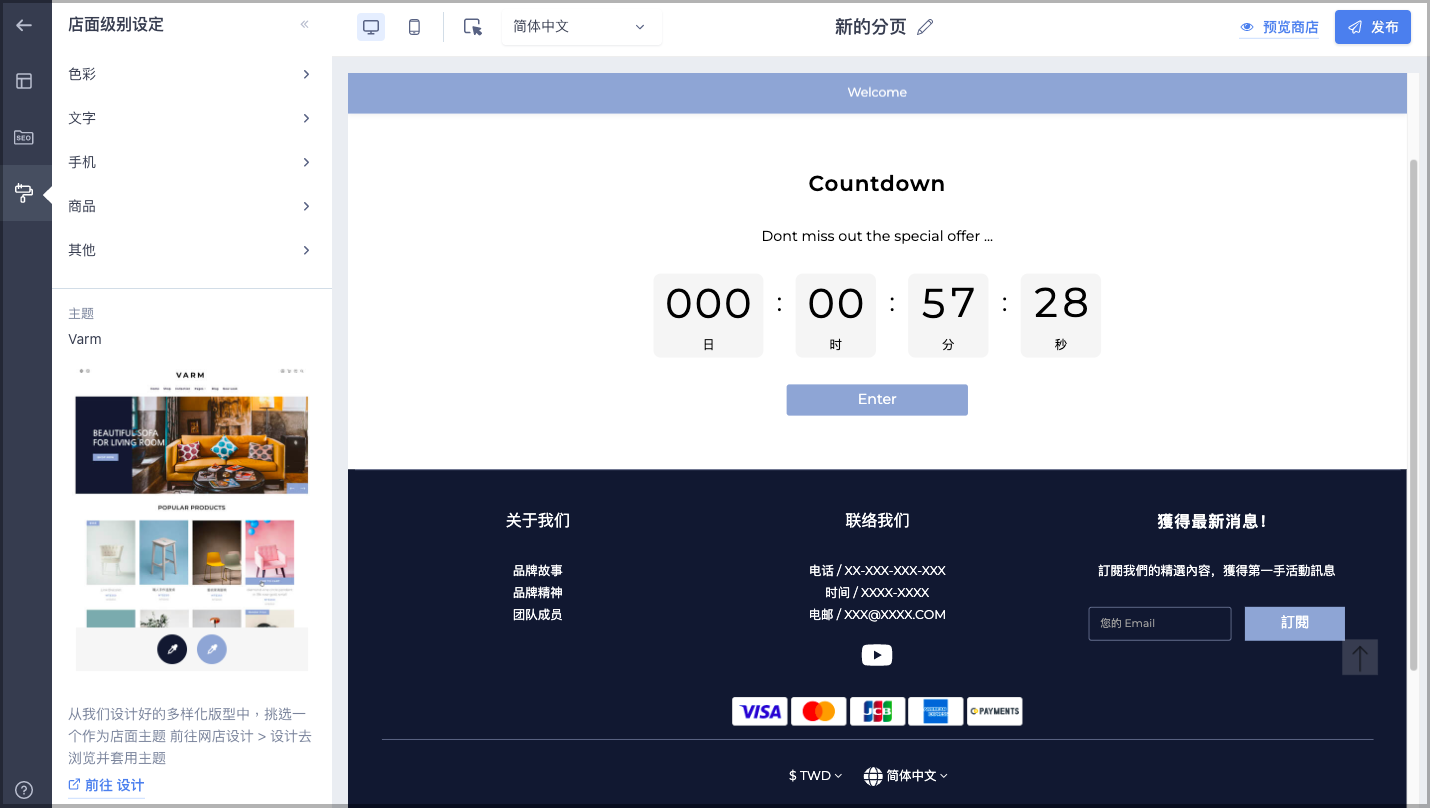
Task: Switch to desktop preview mode
Action: tap(371, 27)
